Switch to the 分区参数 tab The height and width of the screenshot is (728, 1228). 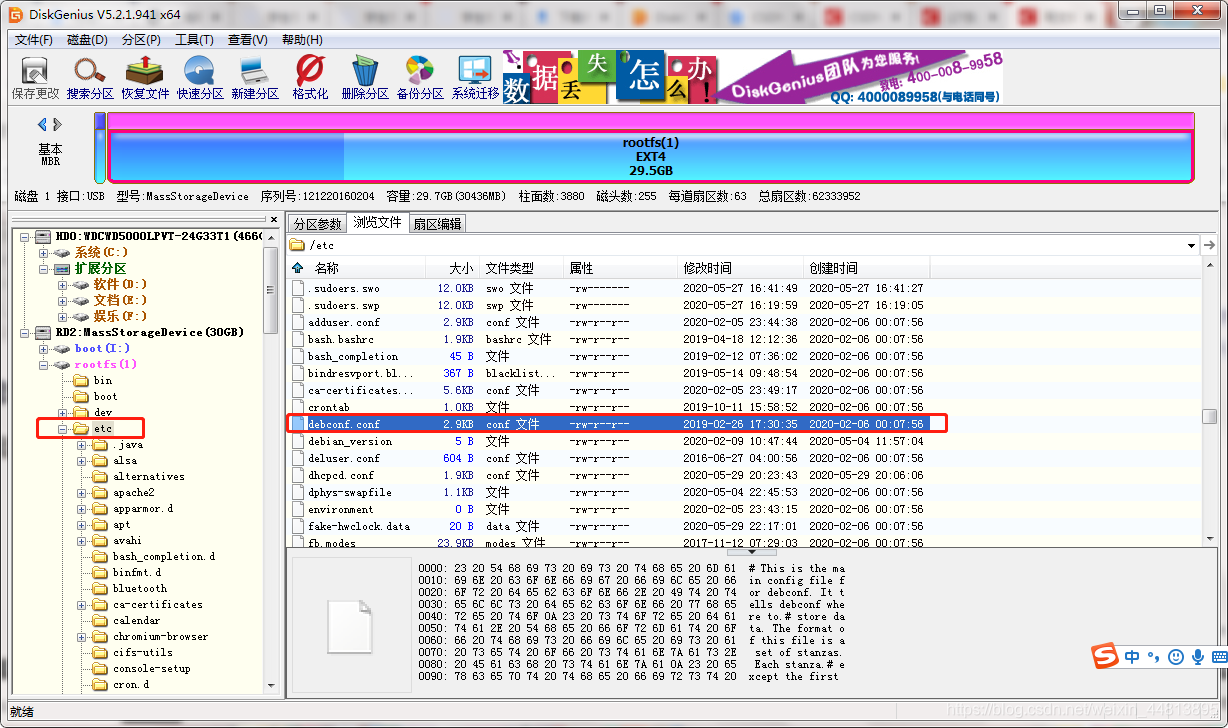(317, 224)
